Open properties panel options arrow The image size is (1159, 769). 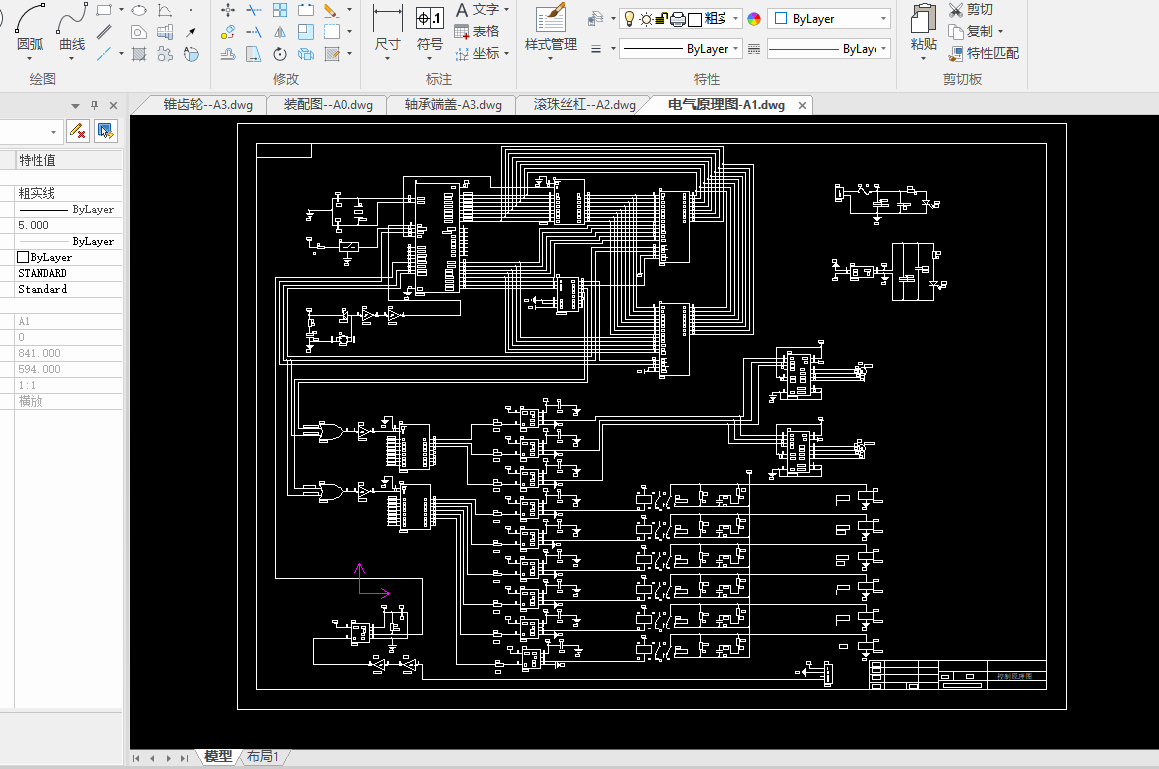coord(75,106)
